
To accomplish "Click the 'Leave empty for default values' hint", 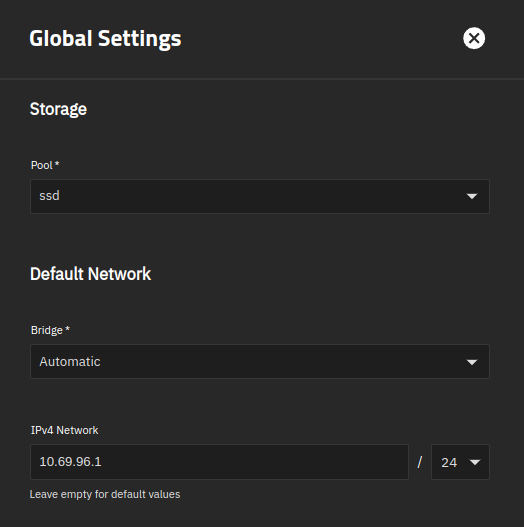I will (x=105, y=494).
